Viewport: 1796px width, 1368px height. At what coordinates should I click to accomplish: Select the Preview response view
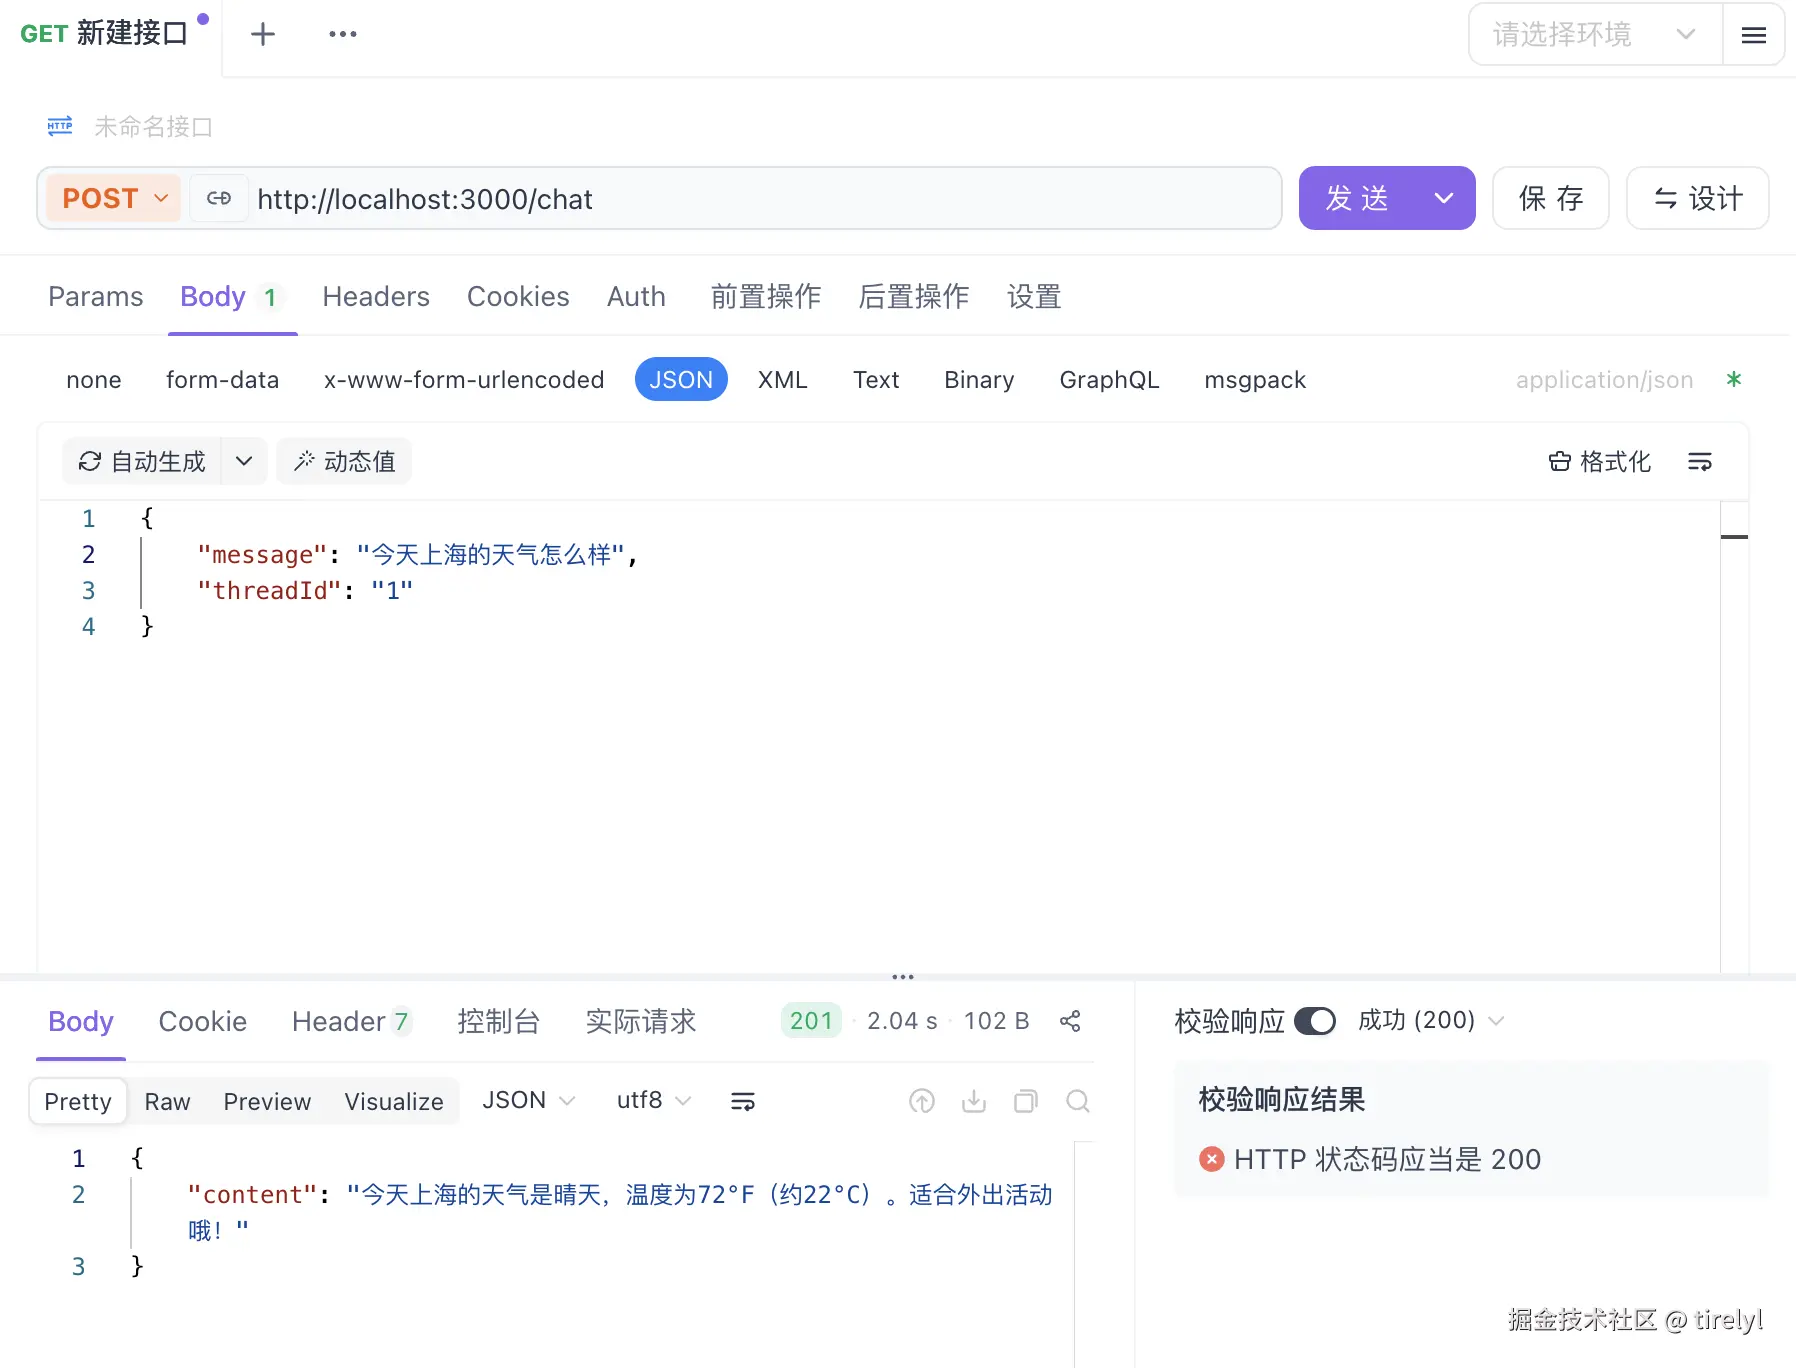point(267,1101)
